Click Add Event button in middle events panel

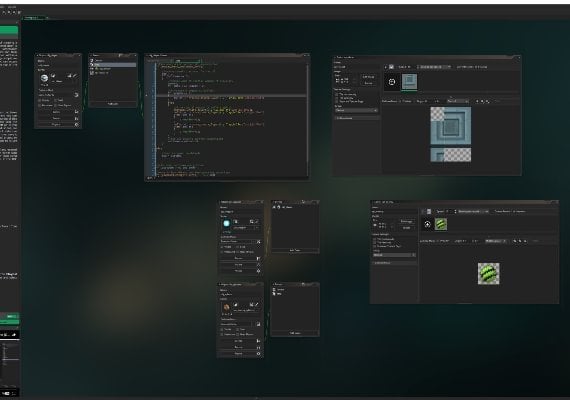(x=295, y=251)
